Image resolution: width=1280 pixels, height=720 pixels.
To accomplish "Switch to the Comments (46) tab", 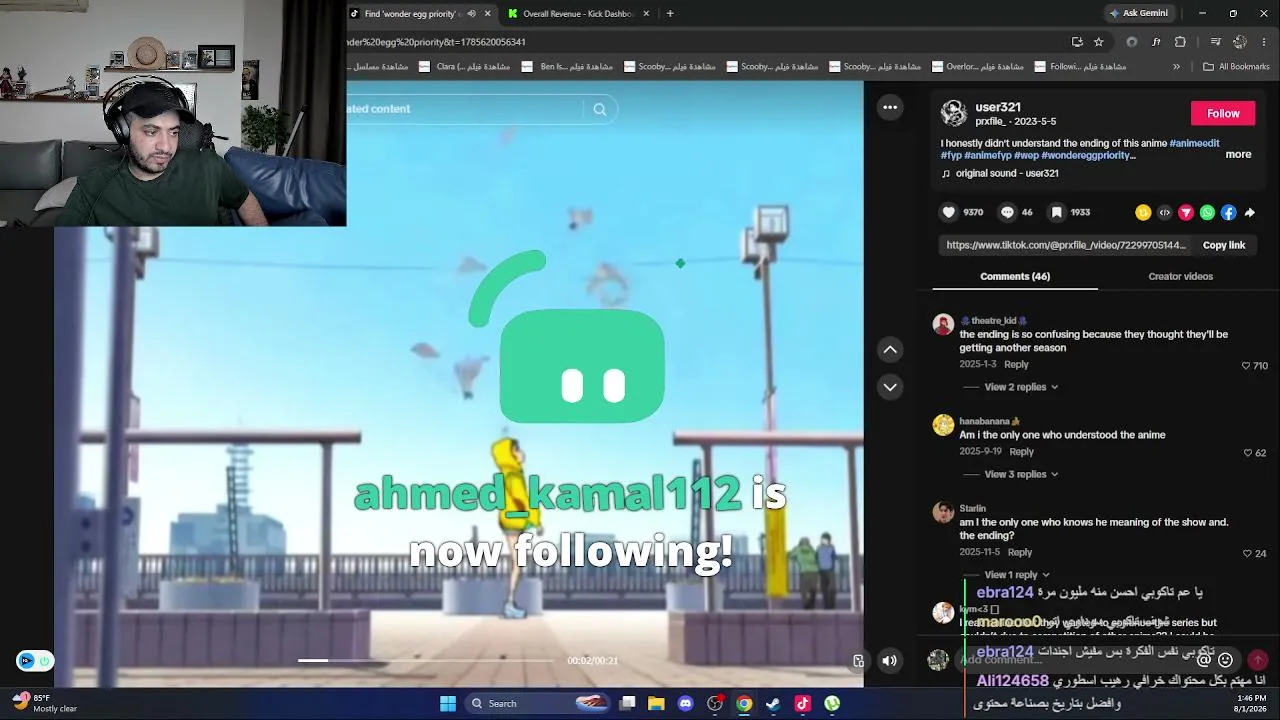I will (x=1015, y=276).
